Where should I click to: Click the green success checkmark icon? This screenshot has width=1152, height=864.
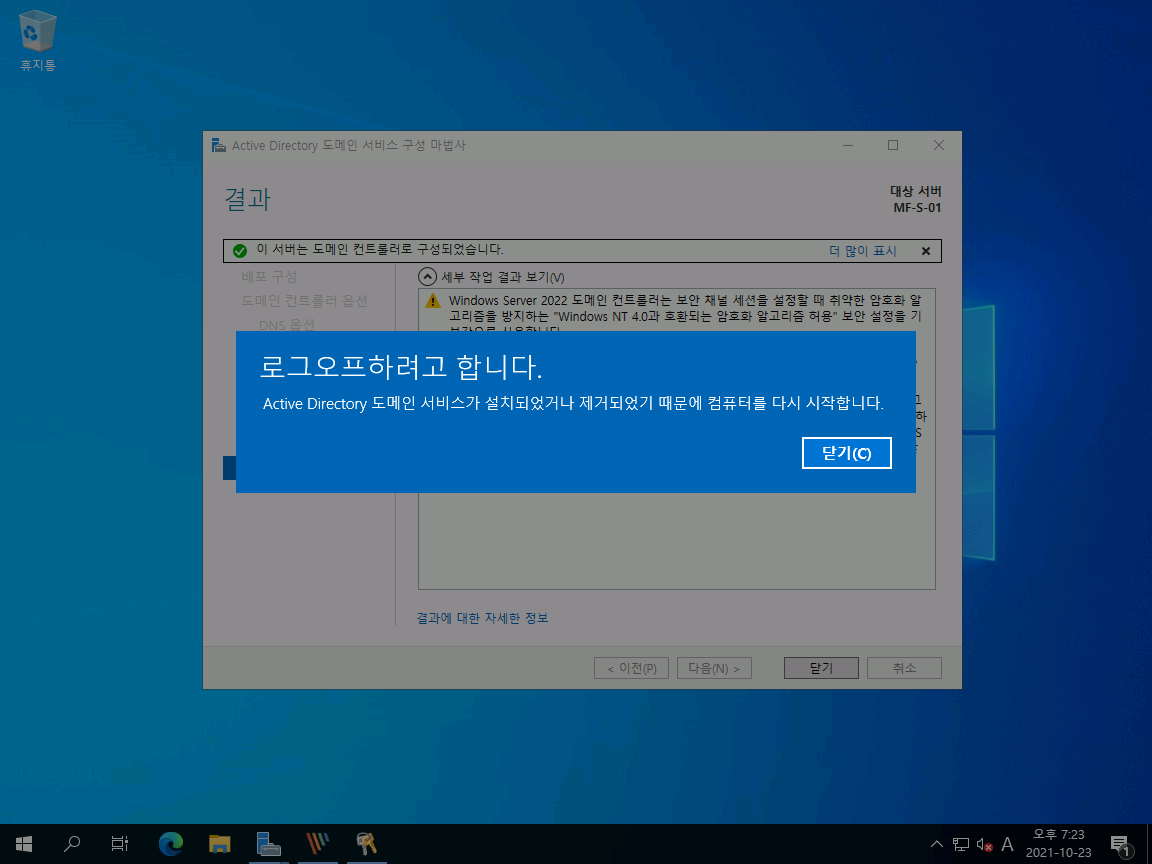pyautogui.click(x=240, y=251)
